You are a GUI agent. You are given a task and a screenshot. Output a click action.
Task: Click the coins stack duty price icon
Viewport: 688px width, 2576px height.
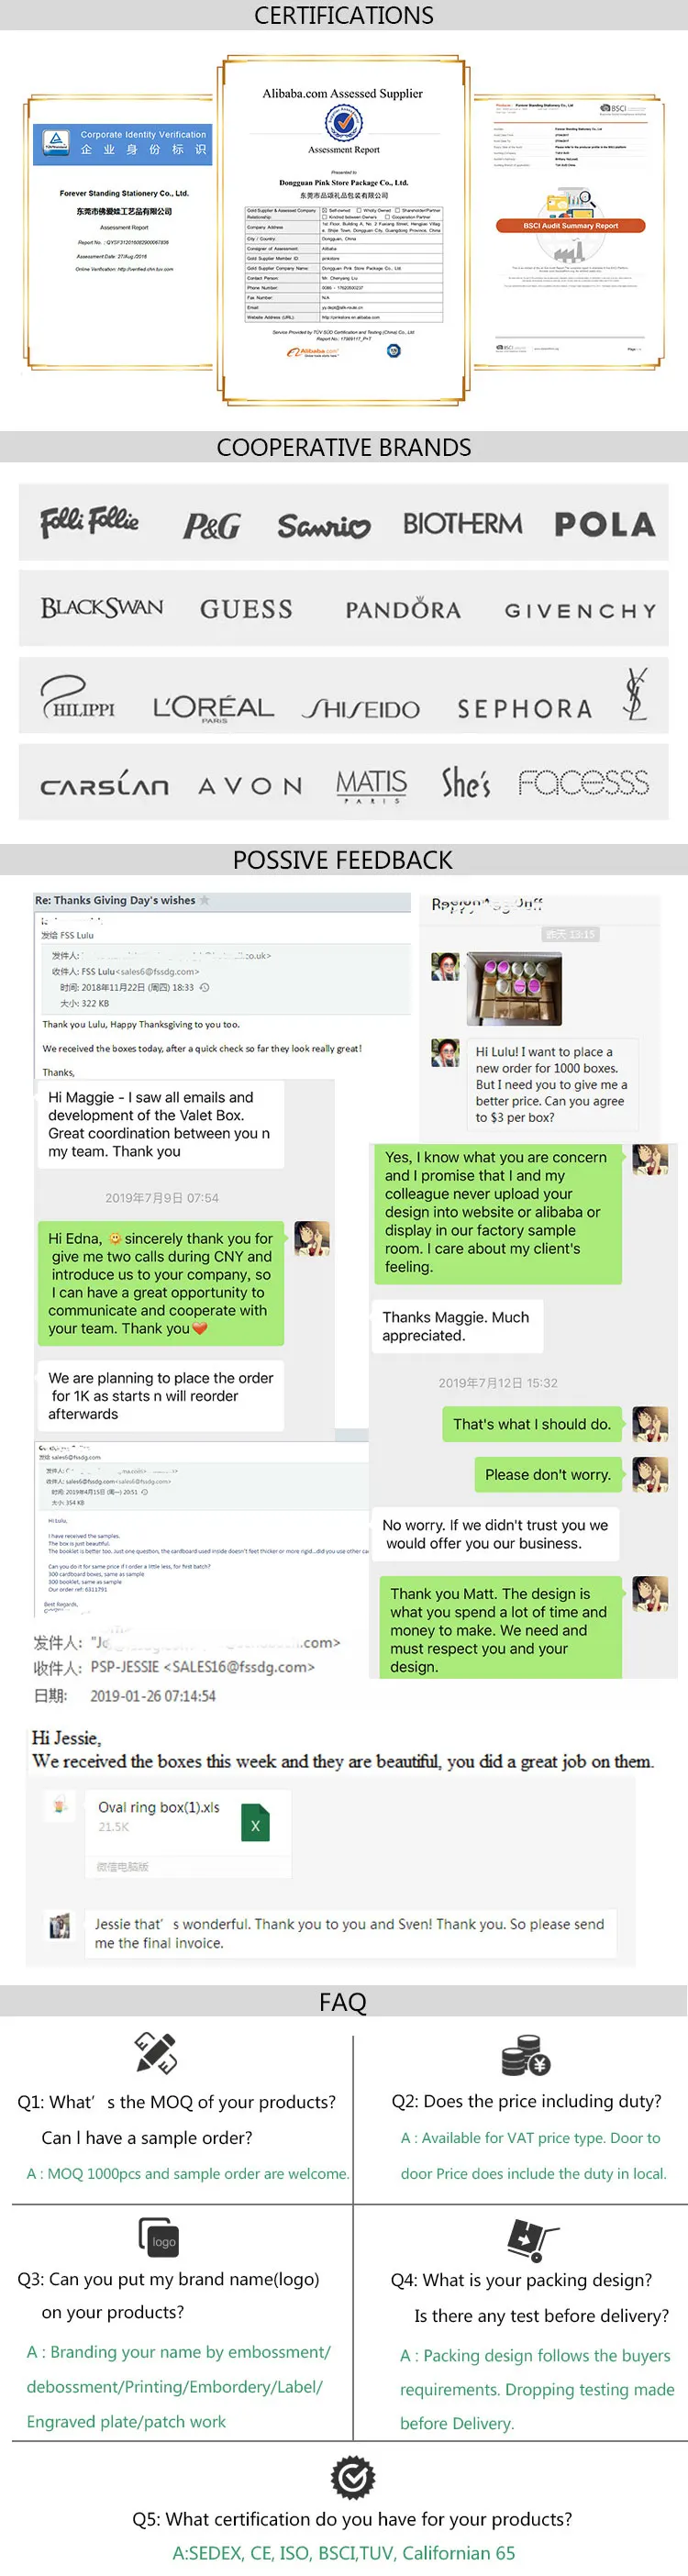[525, 2055]
